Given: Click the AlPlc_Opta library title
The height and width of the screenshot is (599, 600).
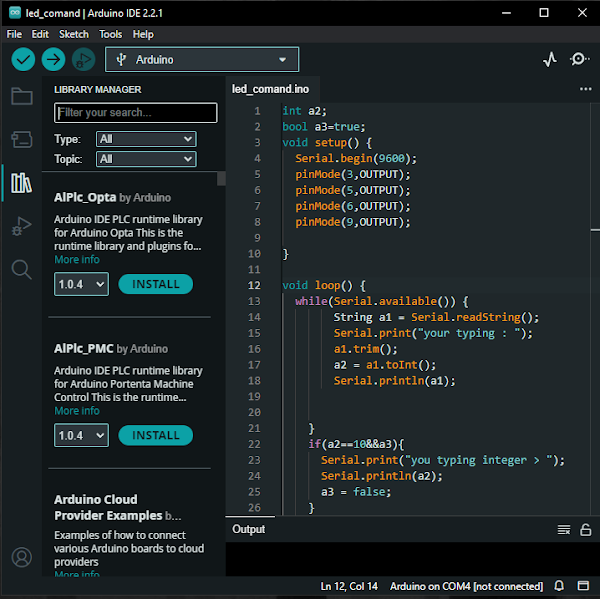Looking at the screenshot, I should (85, 197).
